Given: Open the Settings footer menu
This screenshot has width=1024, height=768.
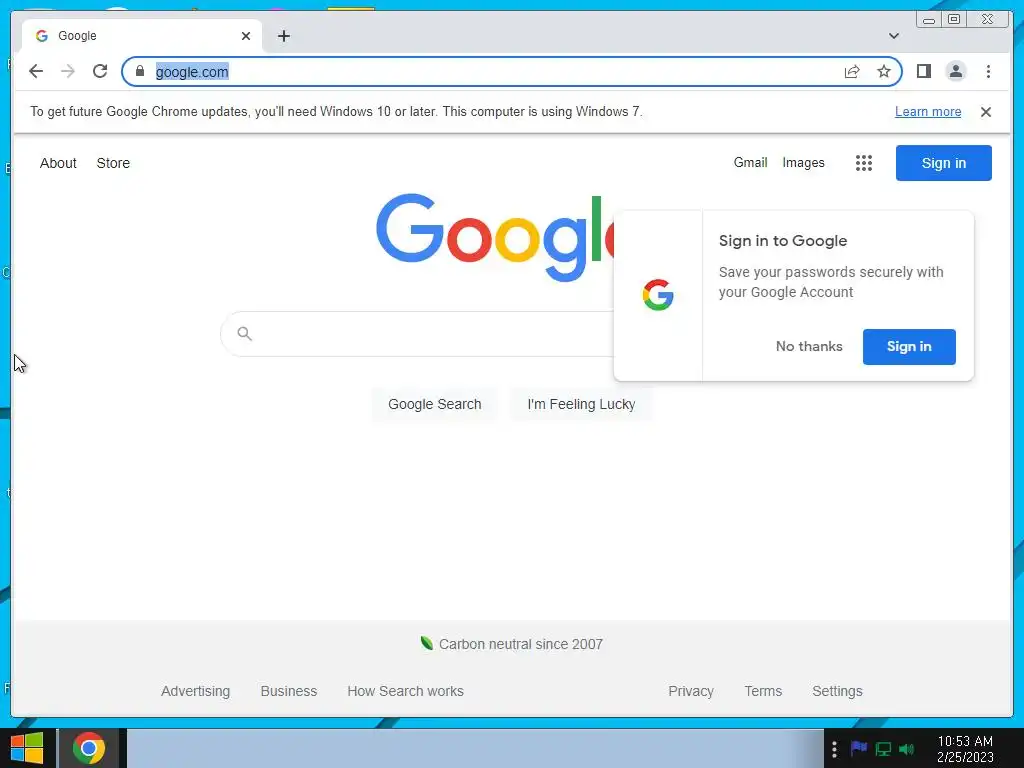Looking at the screenshot, I should point(837,691).
